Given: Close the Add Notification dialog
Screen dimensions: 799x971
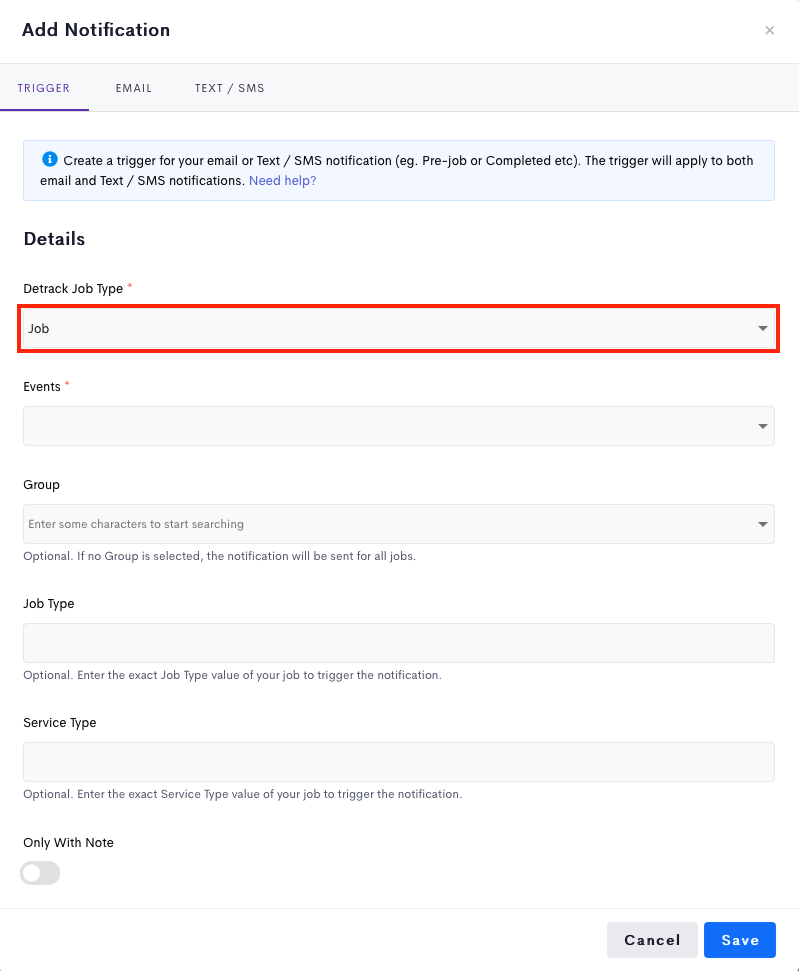Looking at the screenshot, I should tap(769, 30).
